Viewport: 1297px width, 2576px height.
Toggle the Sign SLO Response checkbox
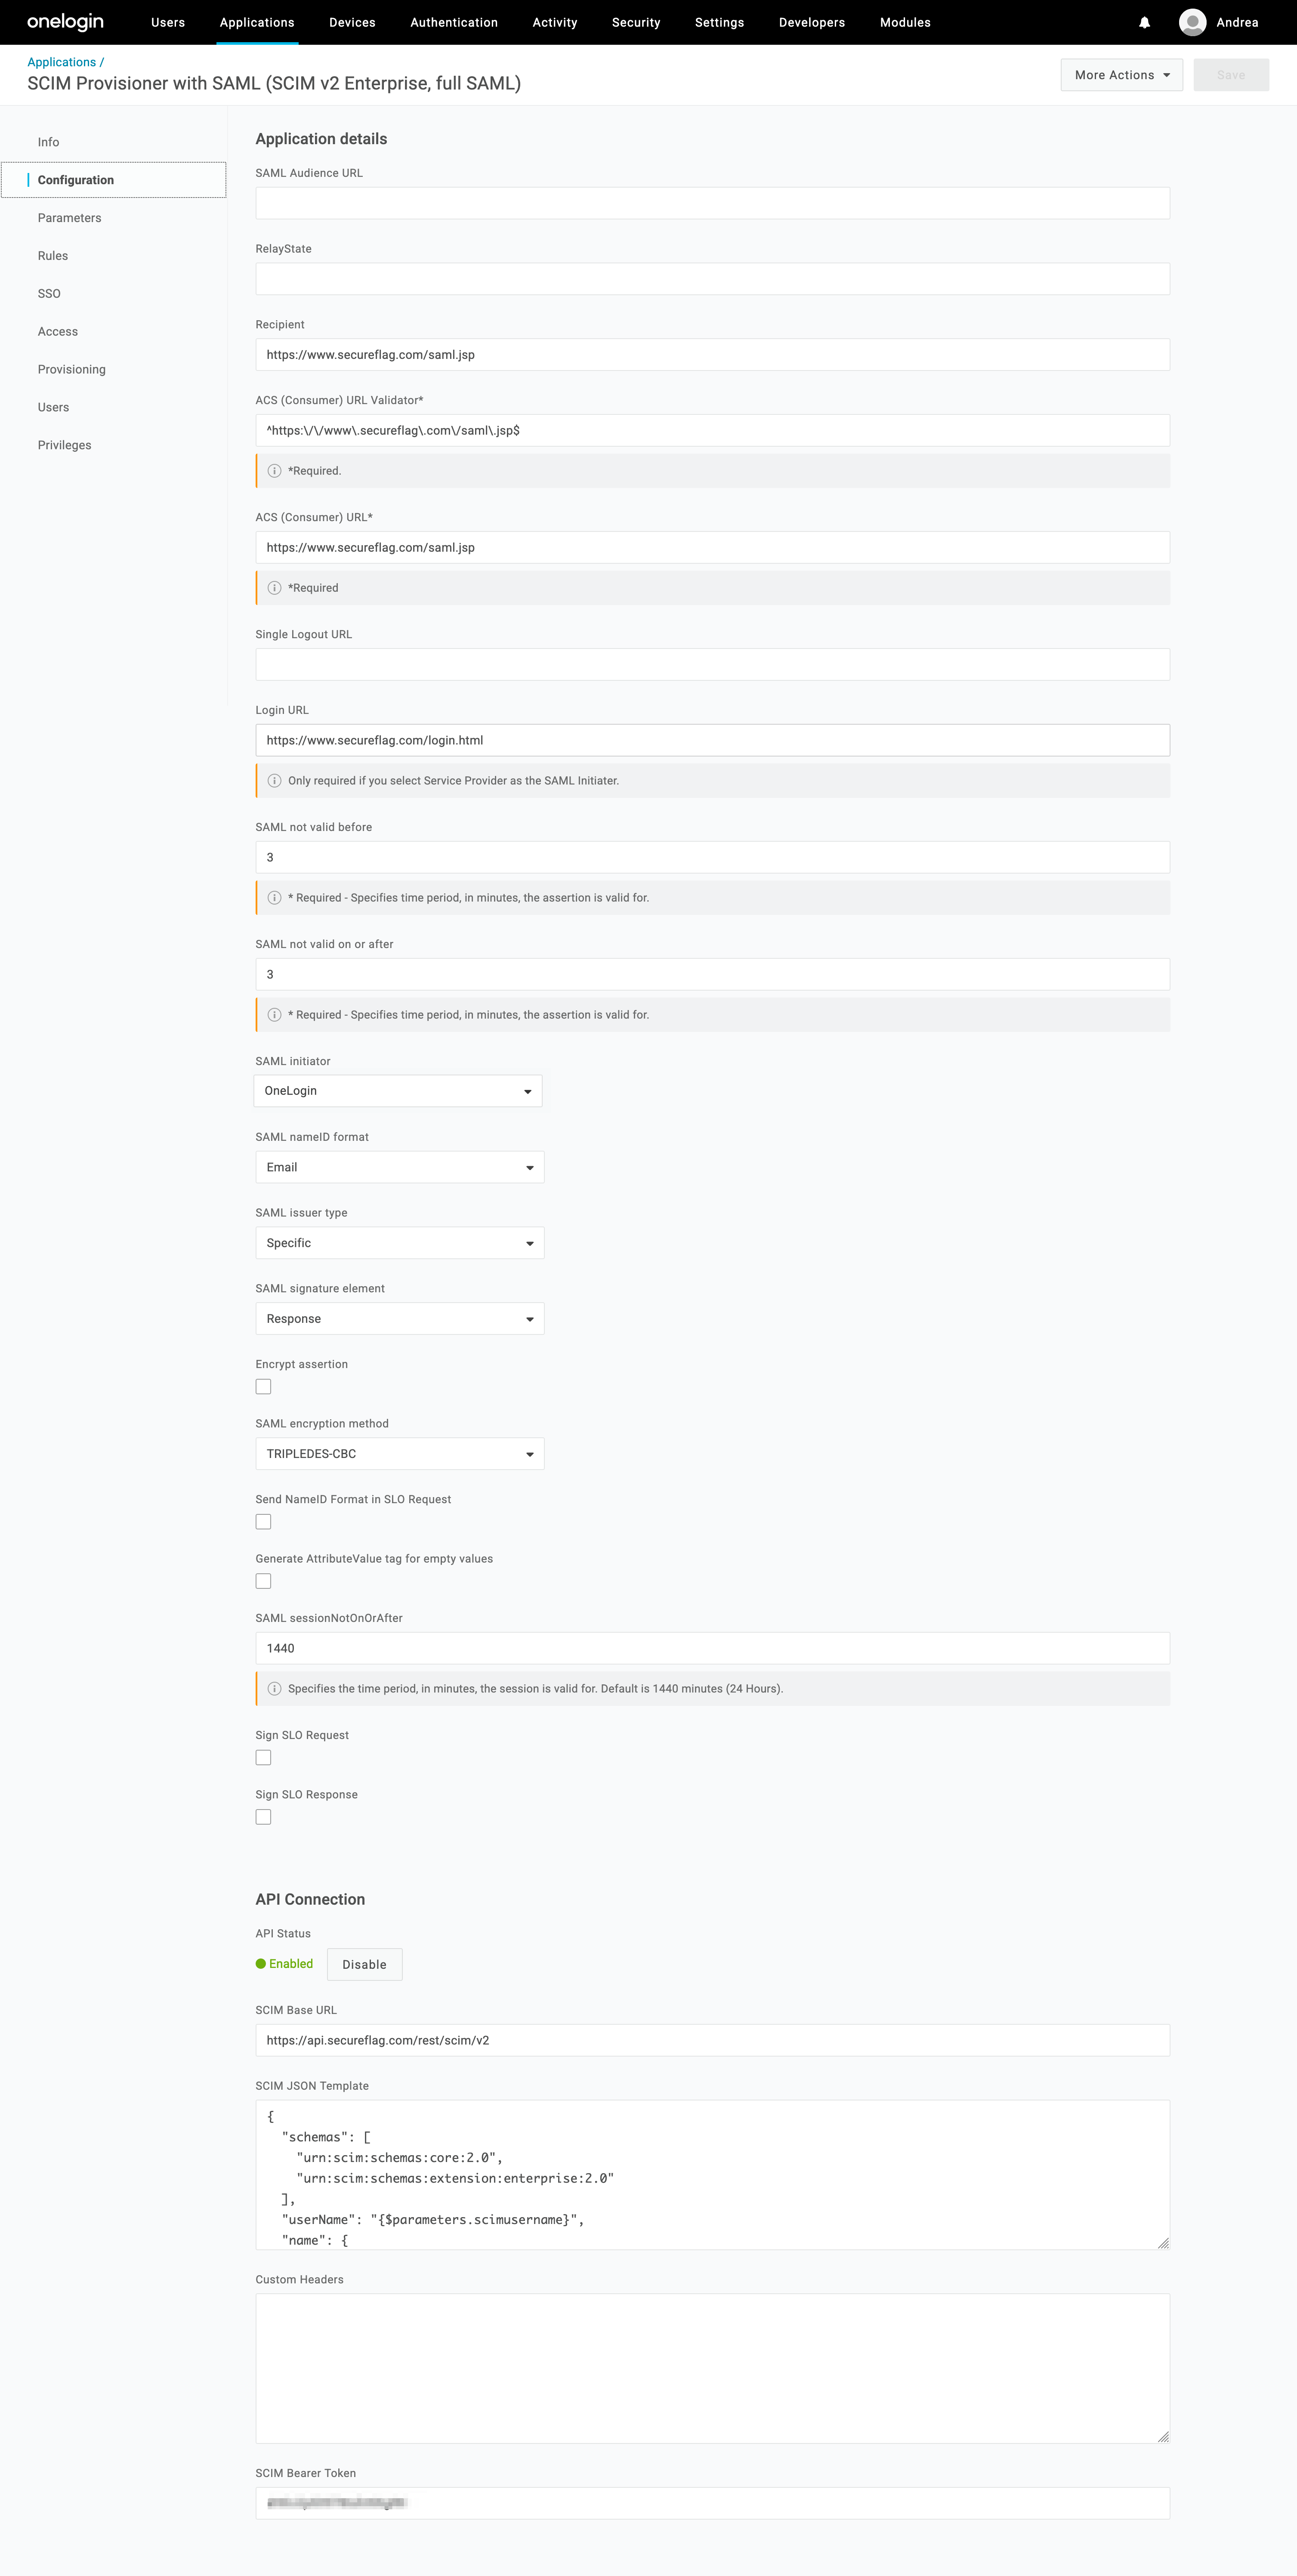263,1817
